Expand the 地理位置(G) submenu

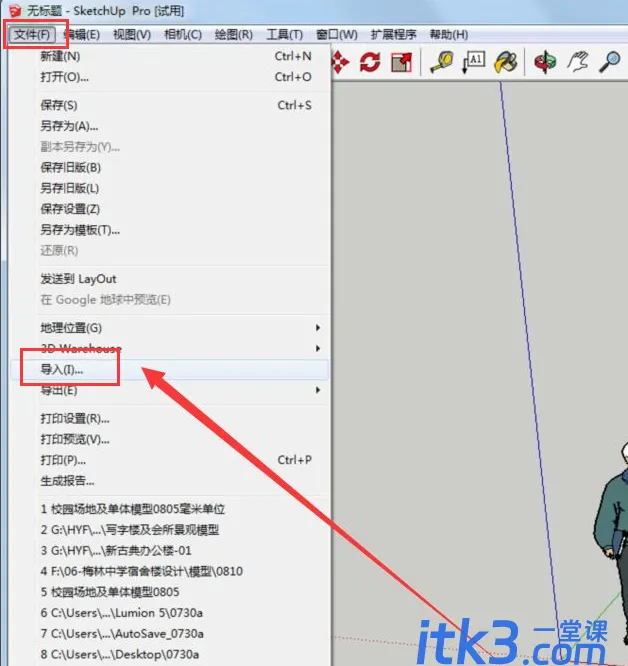click(x=169, y=328)
